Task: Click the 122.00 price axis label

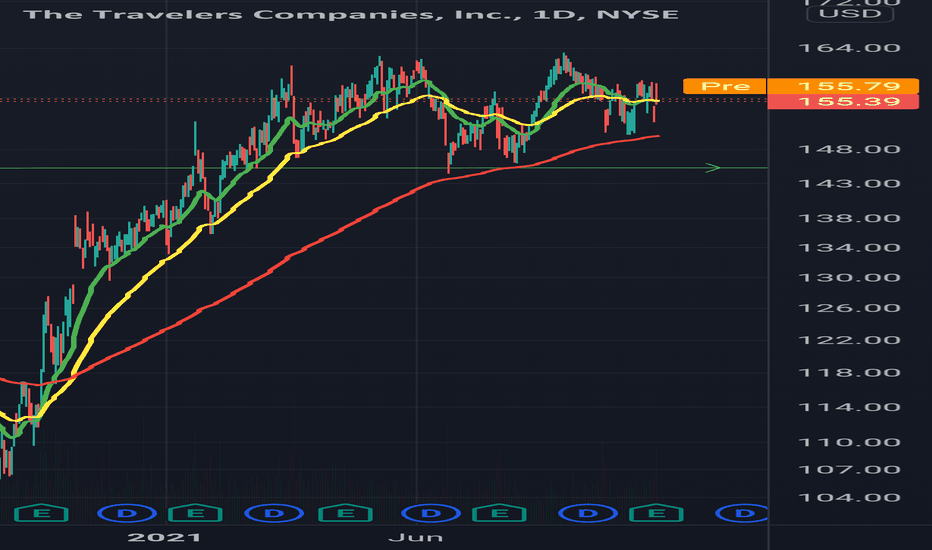Action: pyautogui.click(x=849, y=340)
